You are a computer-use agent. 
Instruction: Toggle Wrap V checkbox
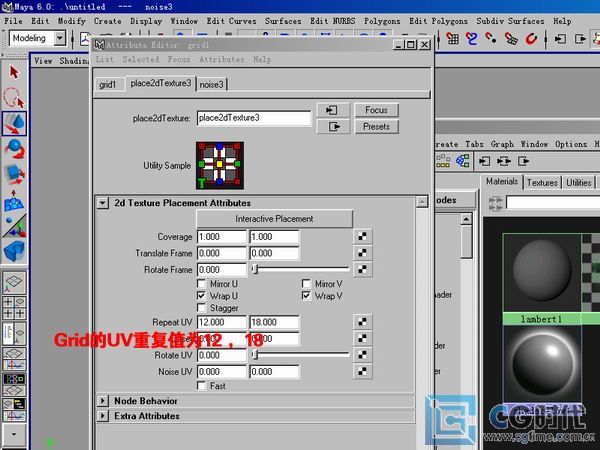click(306, 296)
